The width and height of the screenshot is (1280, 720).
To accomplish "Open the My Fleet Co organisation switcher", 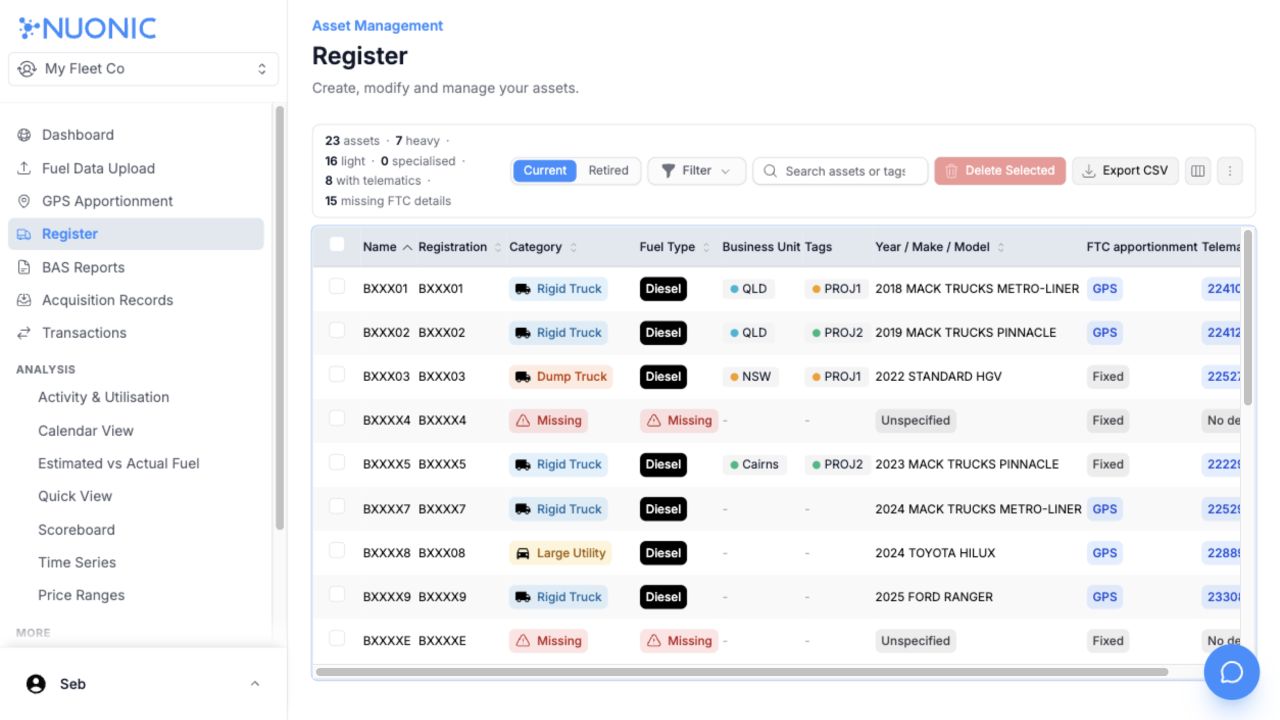I will pos(143,69).
